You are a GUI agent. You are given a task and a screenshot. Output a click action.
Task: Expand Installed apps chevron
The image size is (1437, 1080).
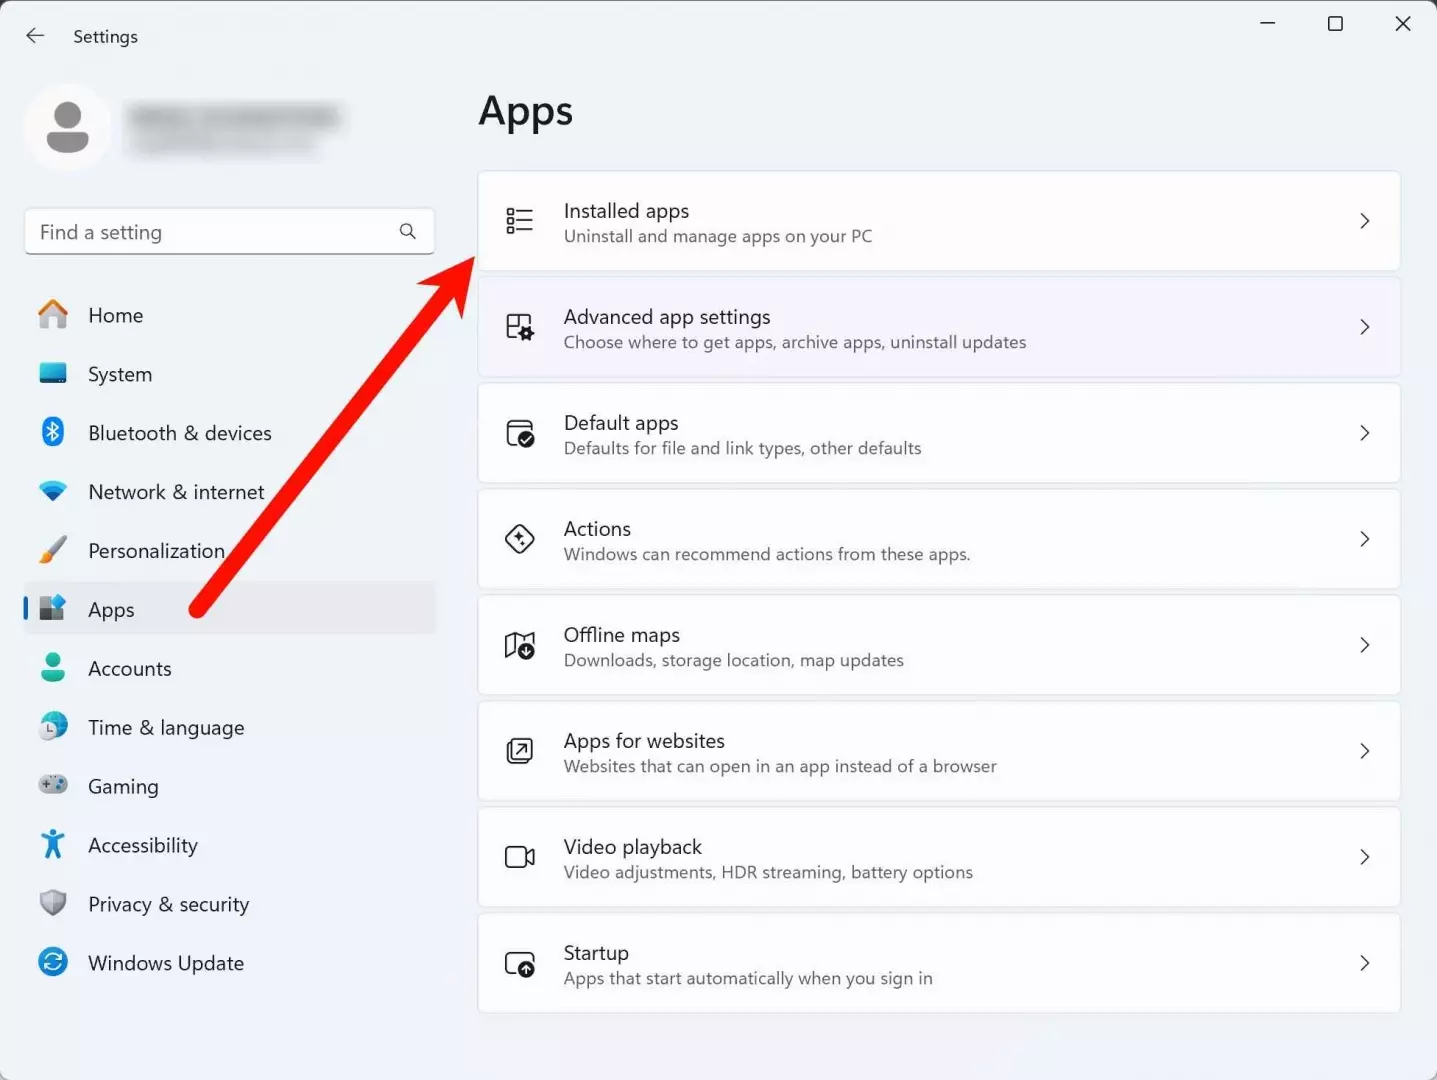click(1365, 221)
